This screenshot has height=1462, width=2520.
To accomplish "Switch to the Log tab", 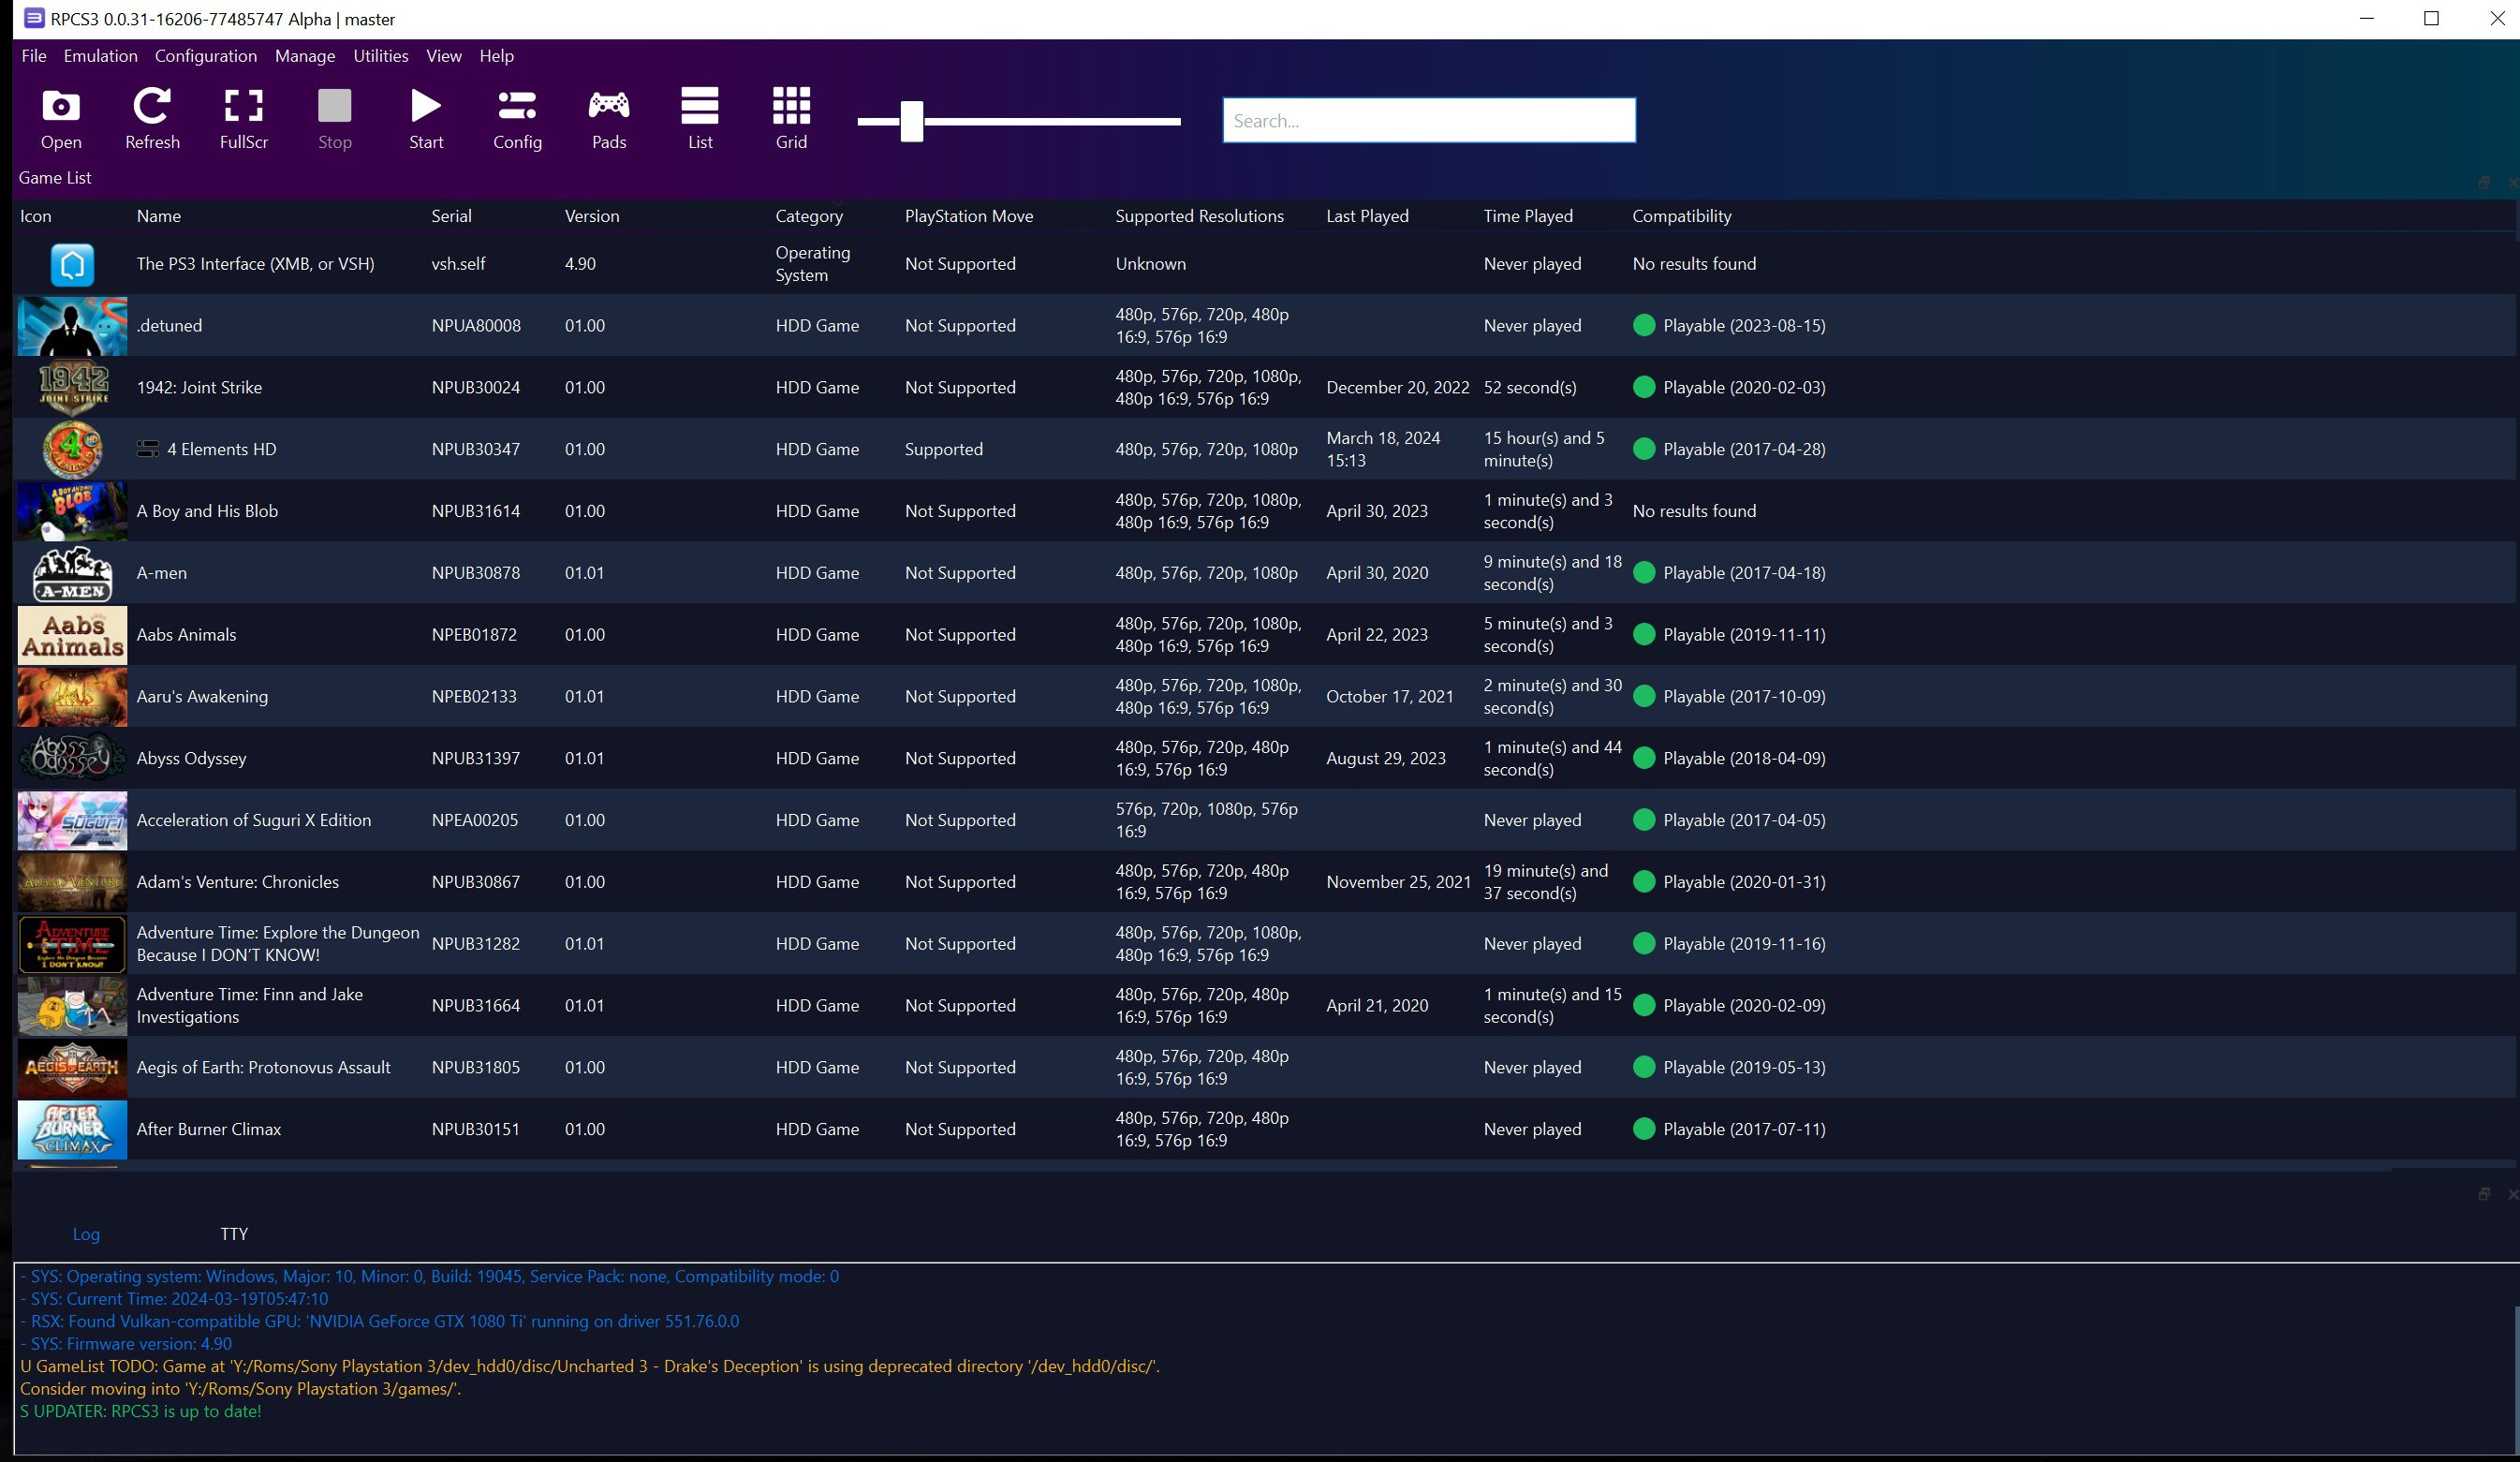I will point(86,1234).
